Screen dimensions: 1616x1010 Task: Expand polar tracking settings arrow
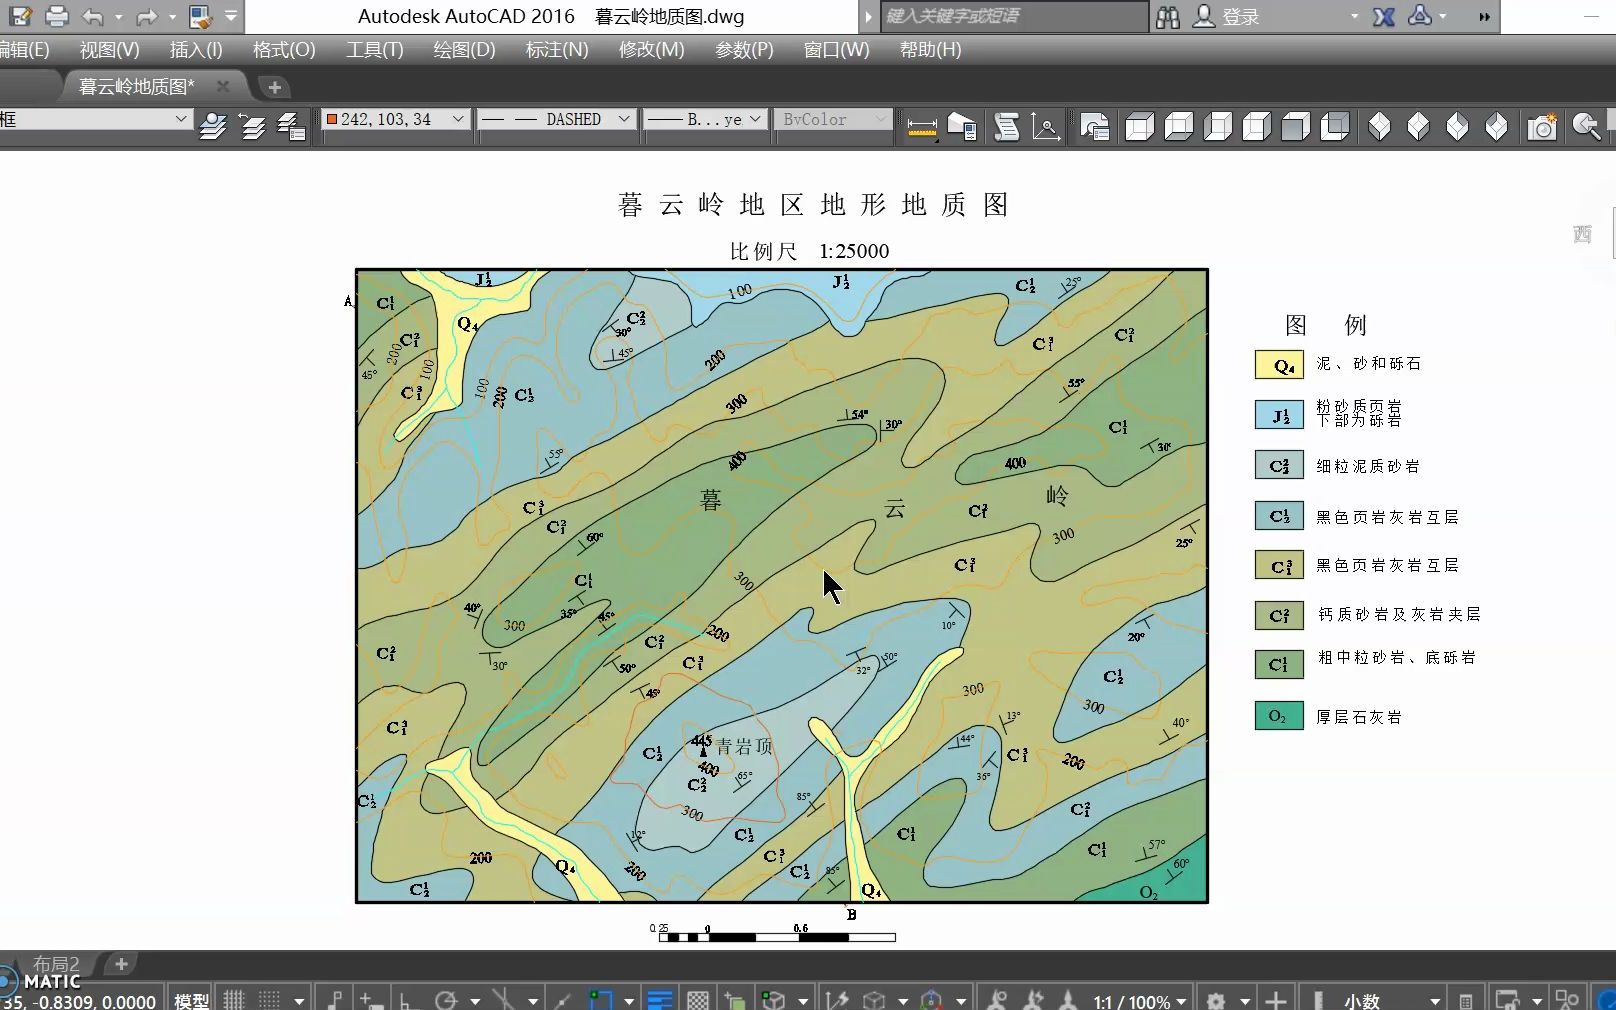click(x=474, y=1001)
